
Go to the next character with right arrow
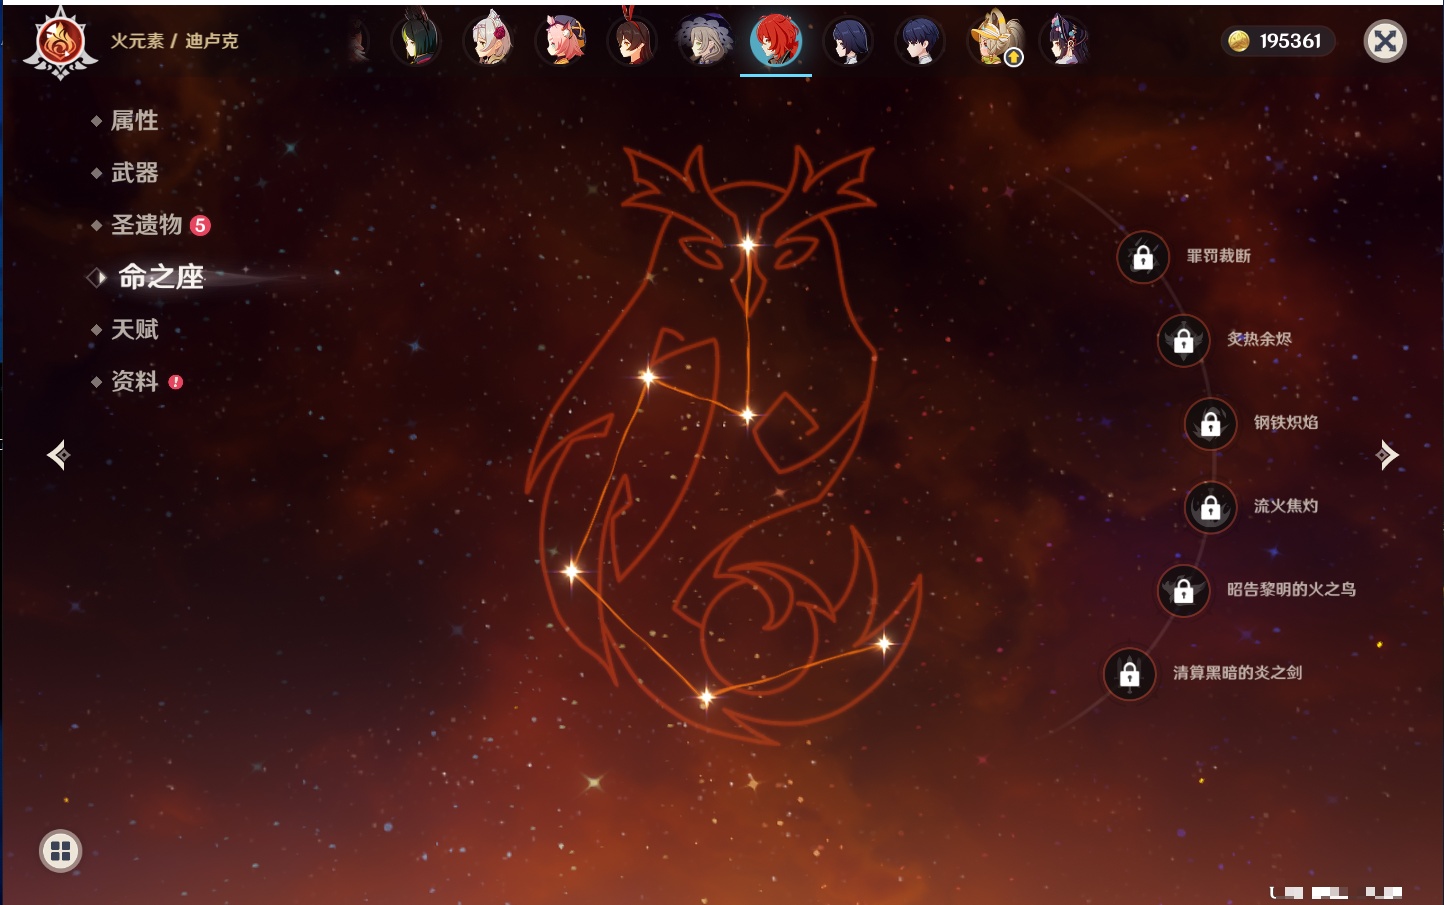point(1387,455)
